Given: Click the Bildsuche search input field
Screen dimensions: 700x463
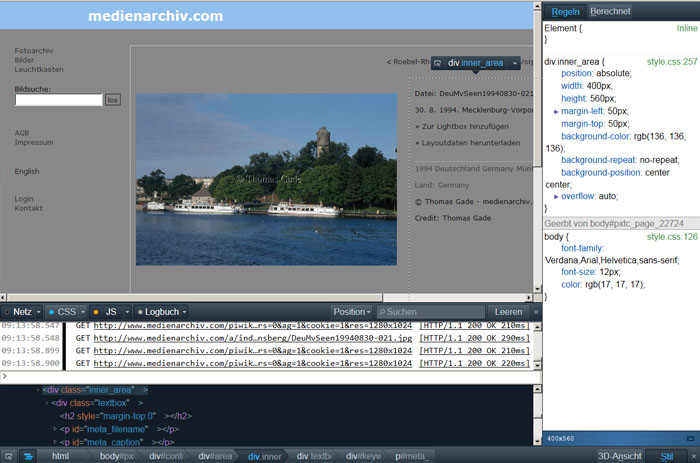Looking at the screenshot, I should [x=59, y=100].
